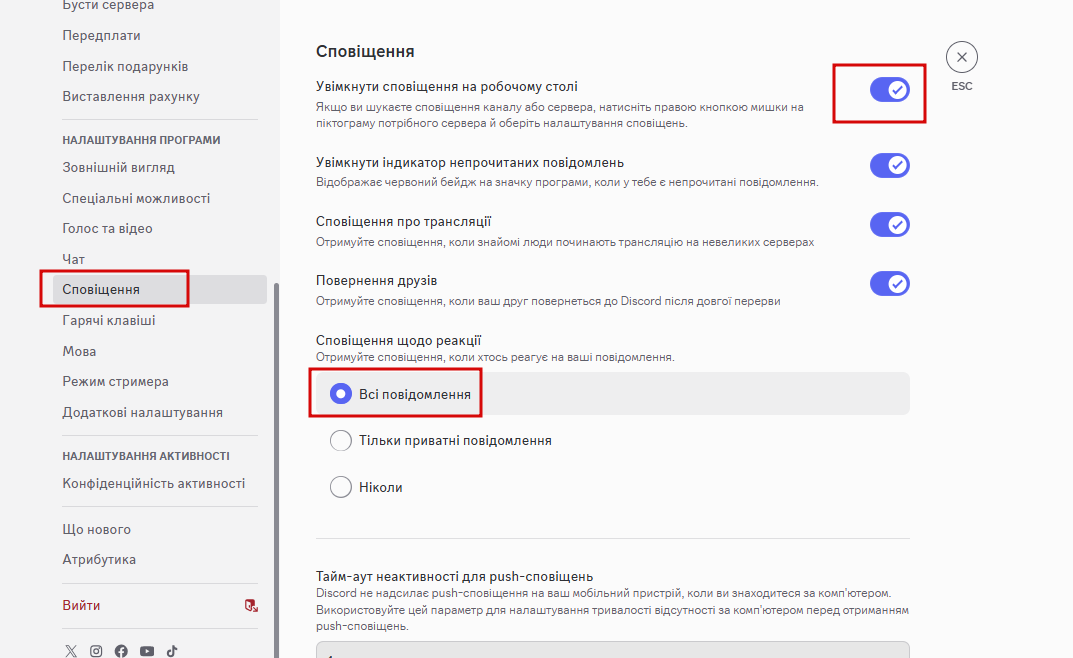Open the push inactivity timeout dropdown

(x=612, y=650)
